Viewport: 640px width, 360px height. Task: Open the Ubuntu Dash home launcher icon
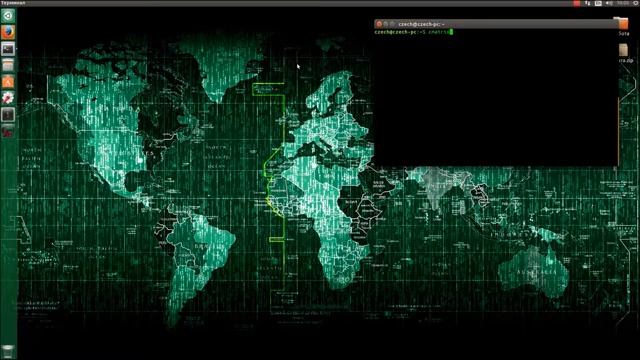[8, 16]
